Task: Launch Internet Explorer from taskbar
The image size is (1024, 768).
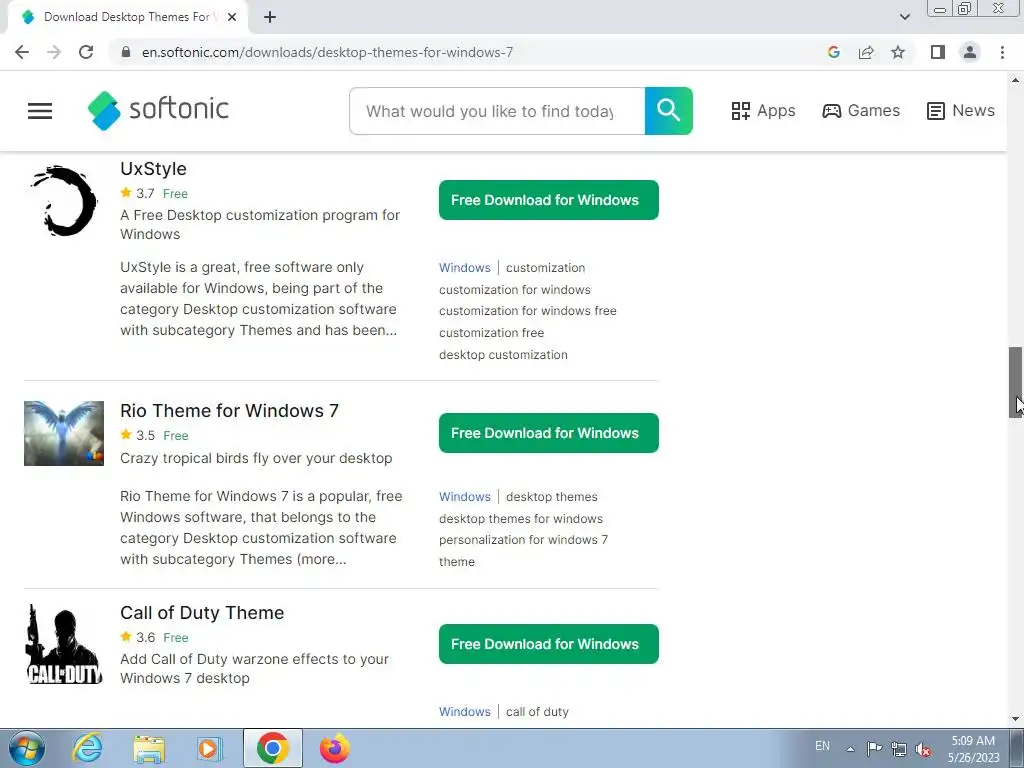Action: (x=88, y=748)
